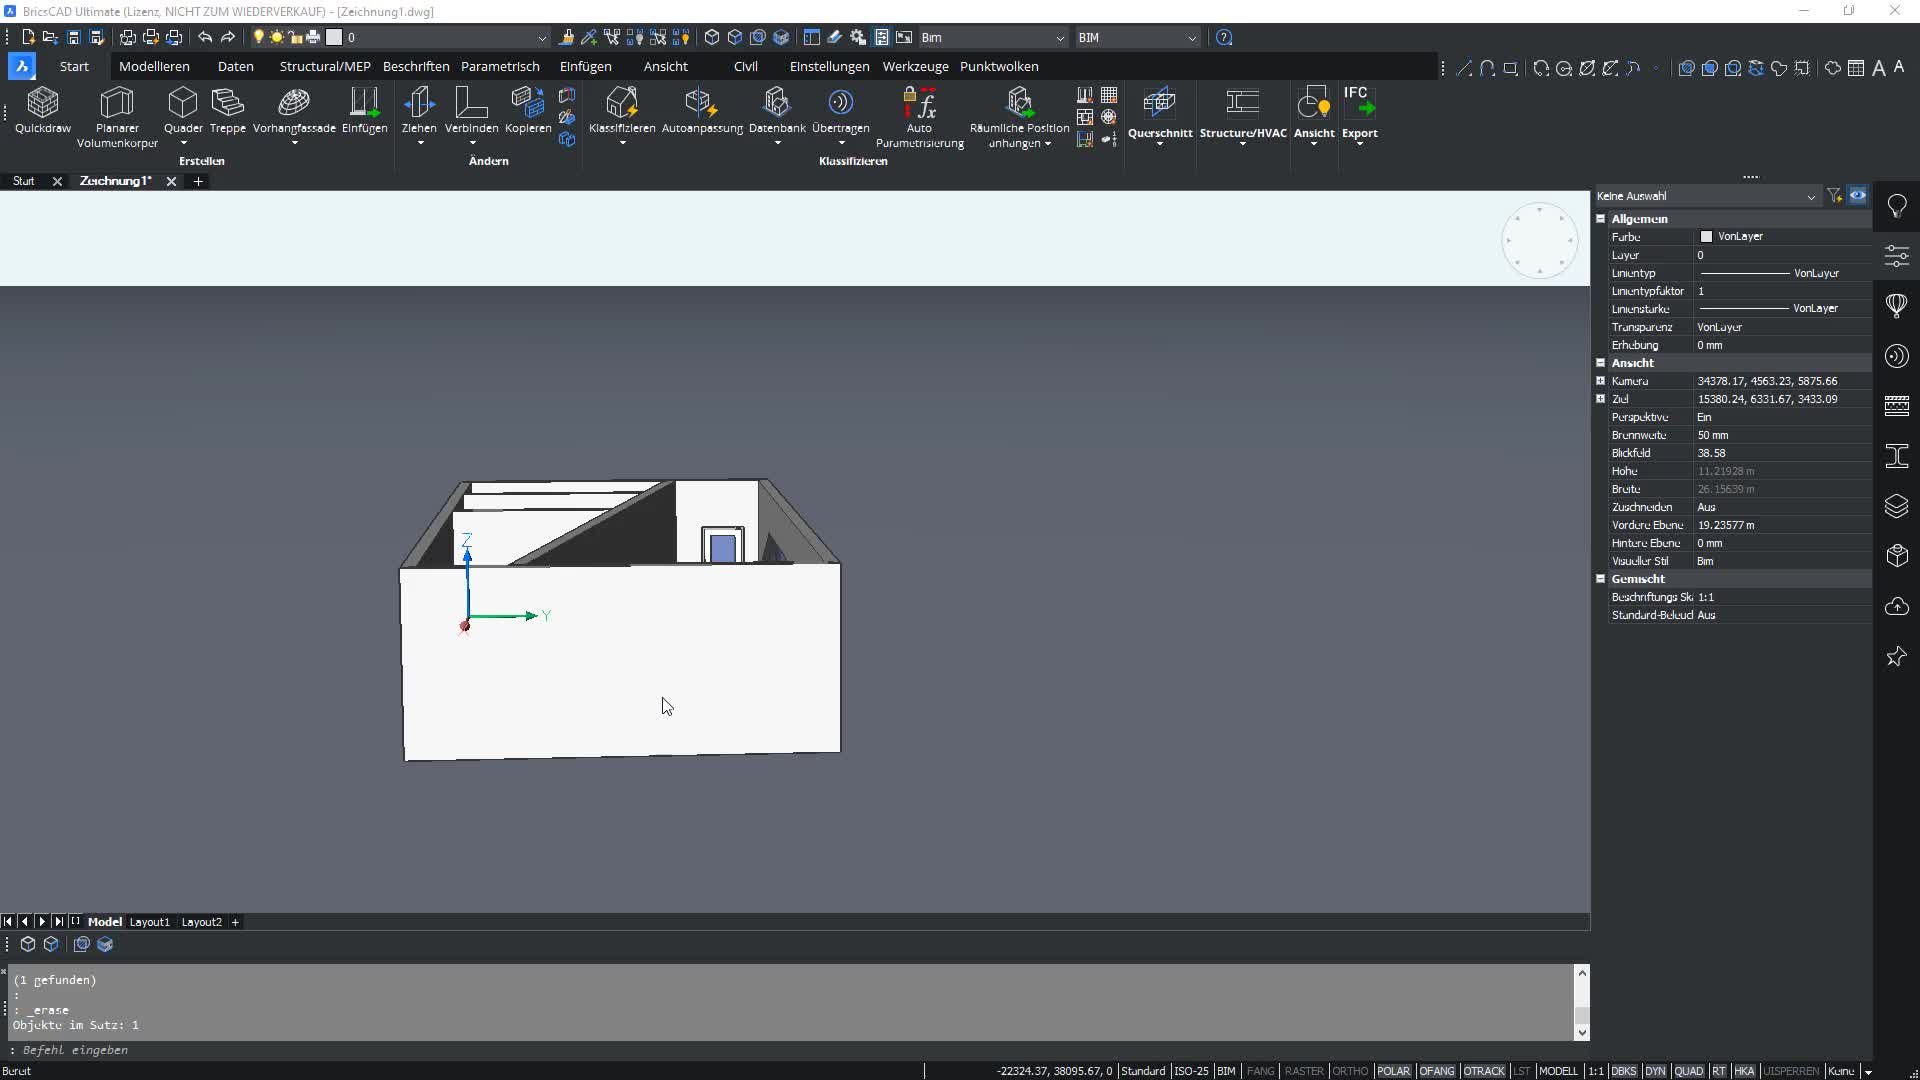Viewport: 1920px width, 1080px height.
Task: Open the Modellieren ribbon tab
Action: tap(154, 66)
